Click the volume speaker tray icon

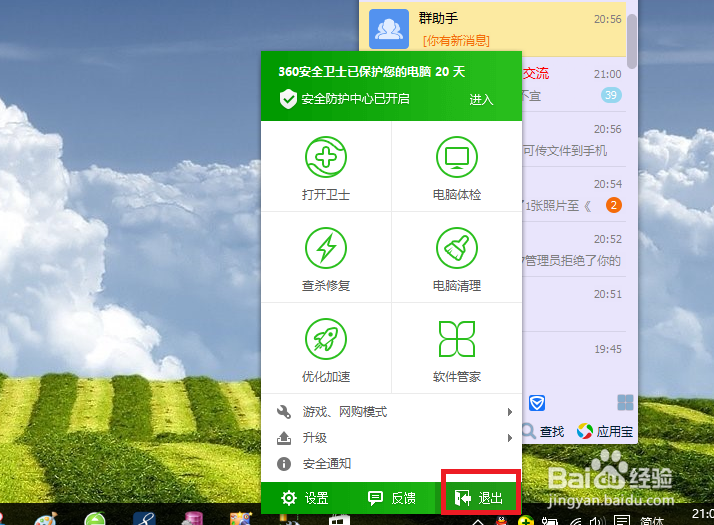tap(597, 521)
